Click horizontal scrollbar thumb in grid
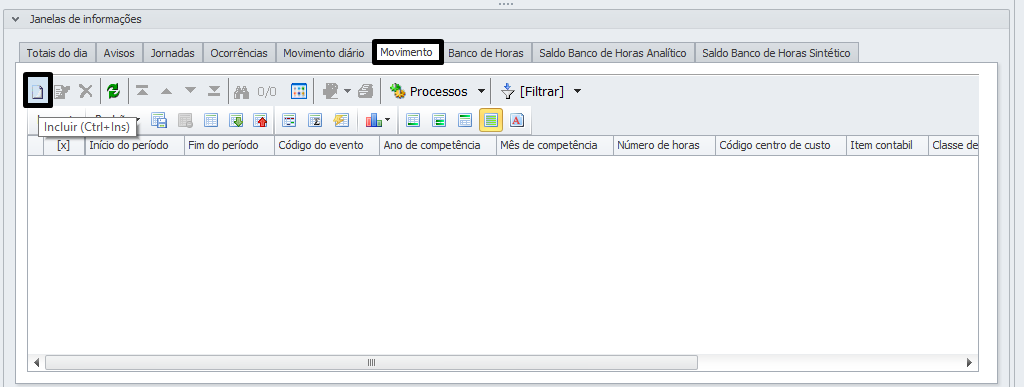The height and width of the screenshot is (387, 1024). tap(371, 362)
